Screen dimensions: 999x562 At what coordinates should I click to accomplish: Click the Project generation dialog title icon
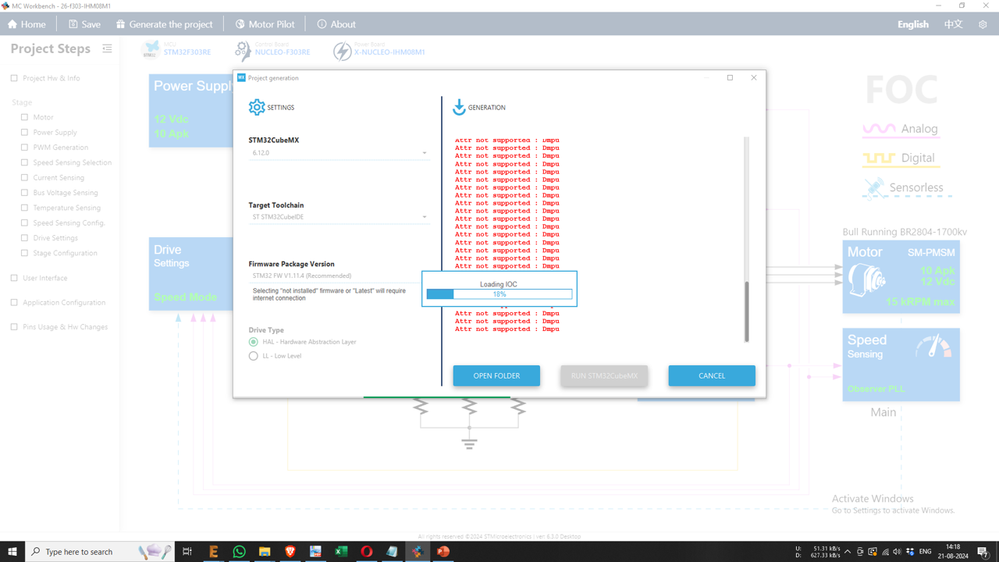coord(241,78)
